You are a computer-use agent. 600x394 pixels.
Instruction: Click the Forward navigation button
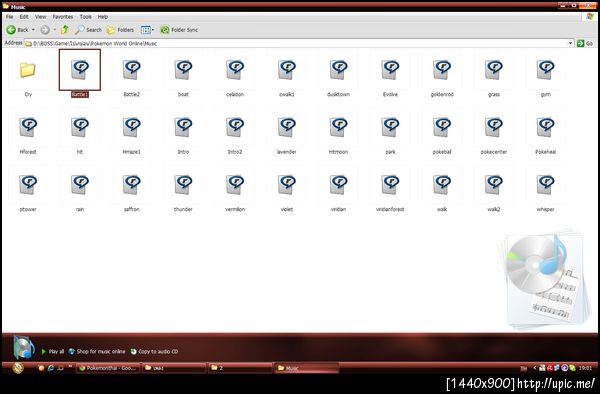(x=45, y=29)
